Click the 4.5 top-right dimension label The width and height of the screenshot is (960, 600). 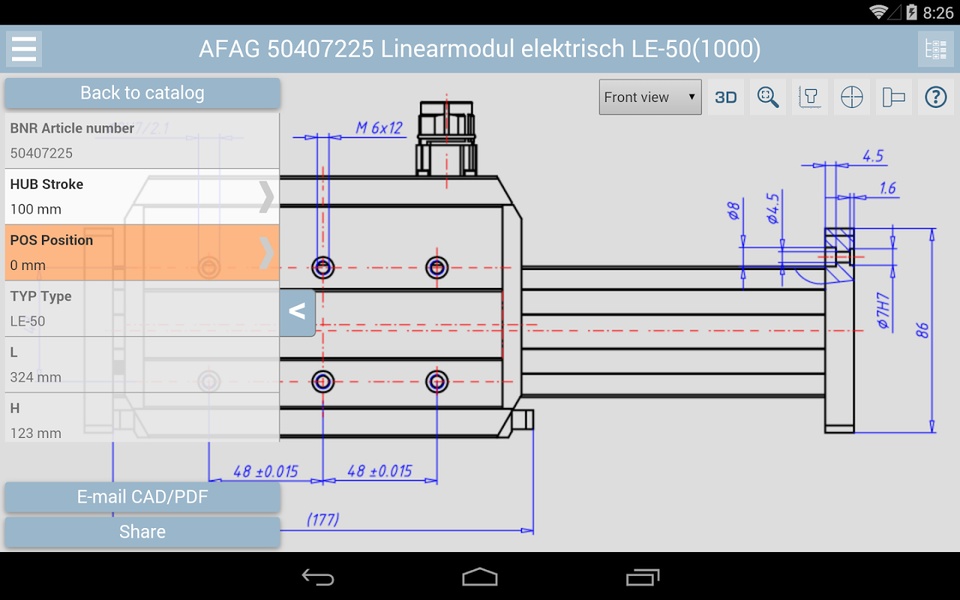coord(873,156)
